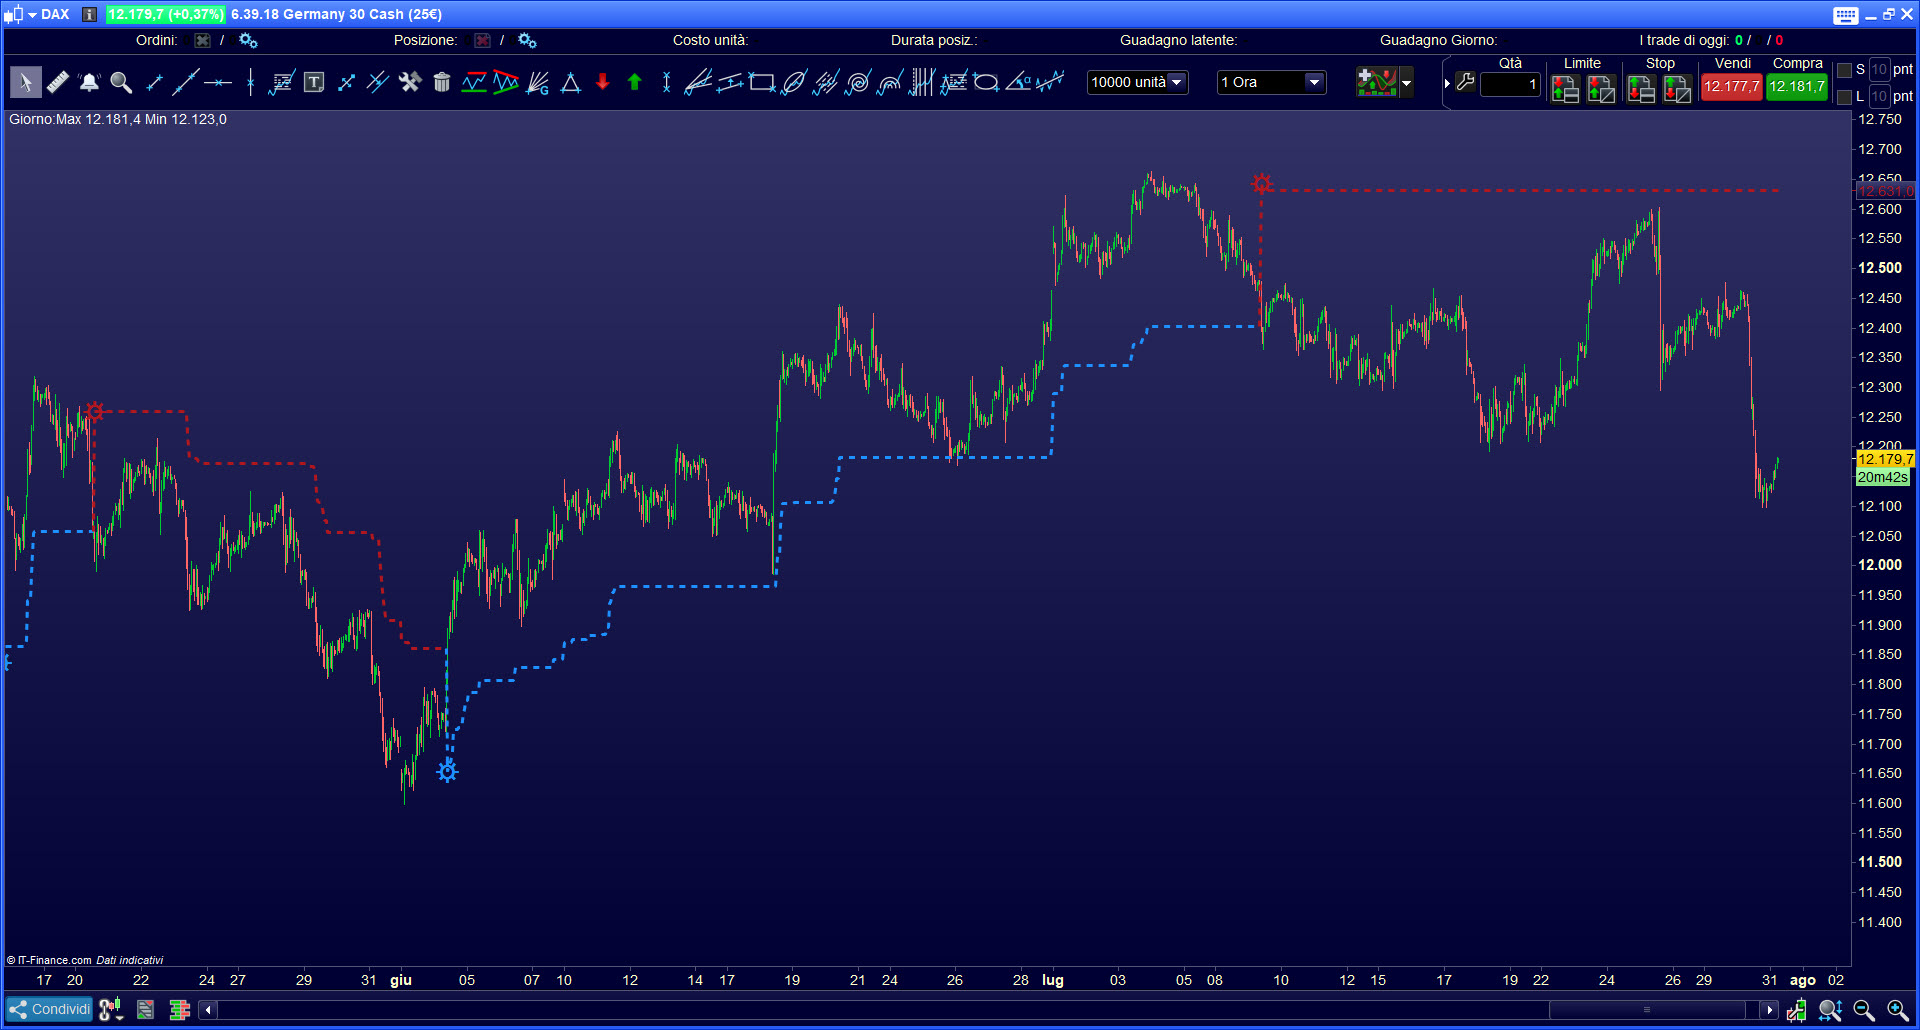Select the Fibonacci spiral tool
1920x1030 pixels.
[858, 82]
